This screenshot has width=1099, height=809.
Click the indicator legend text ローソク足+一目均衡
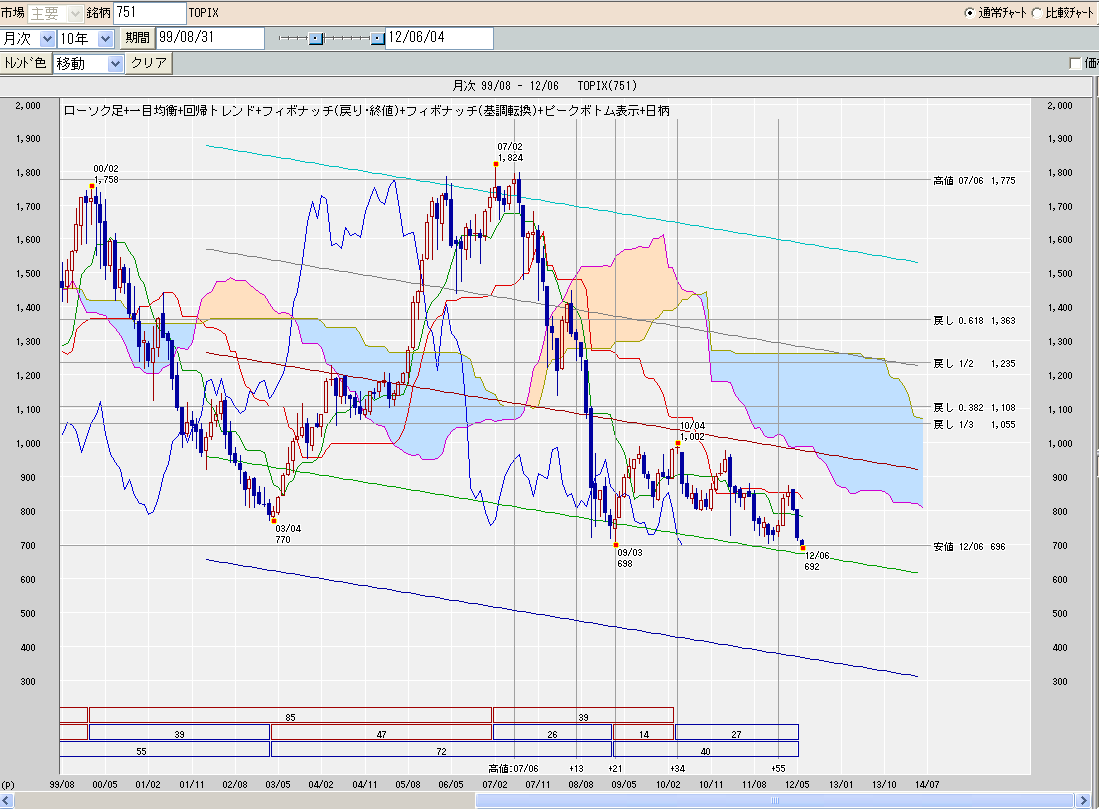click(121, 111)
